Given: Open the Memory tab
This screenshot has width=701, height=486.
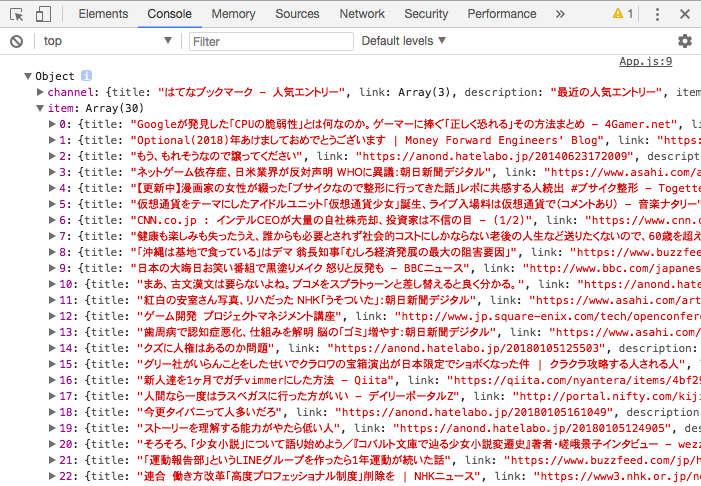Looking at the screenshot, I should coord(233,14).
